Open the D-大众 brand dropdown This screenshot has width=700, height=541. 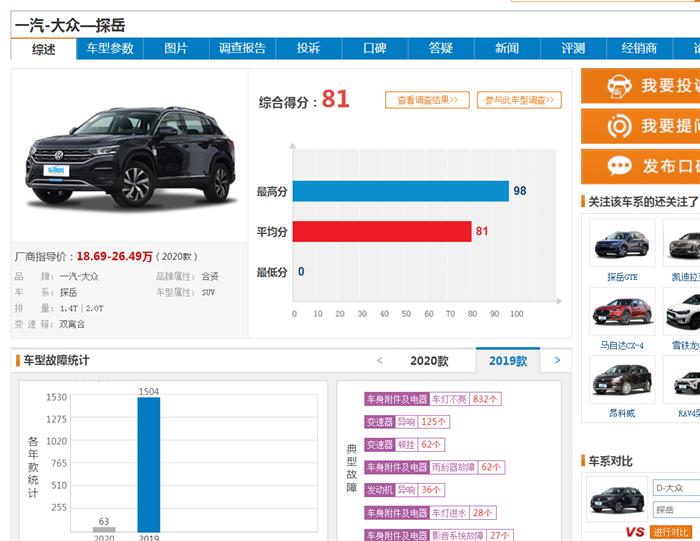[676, 488]
